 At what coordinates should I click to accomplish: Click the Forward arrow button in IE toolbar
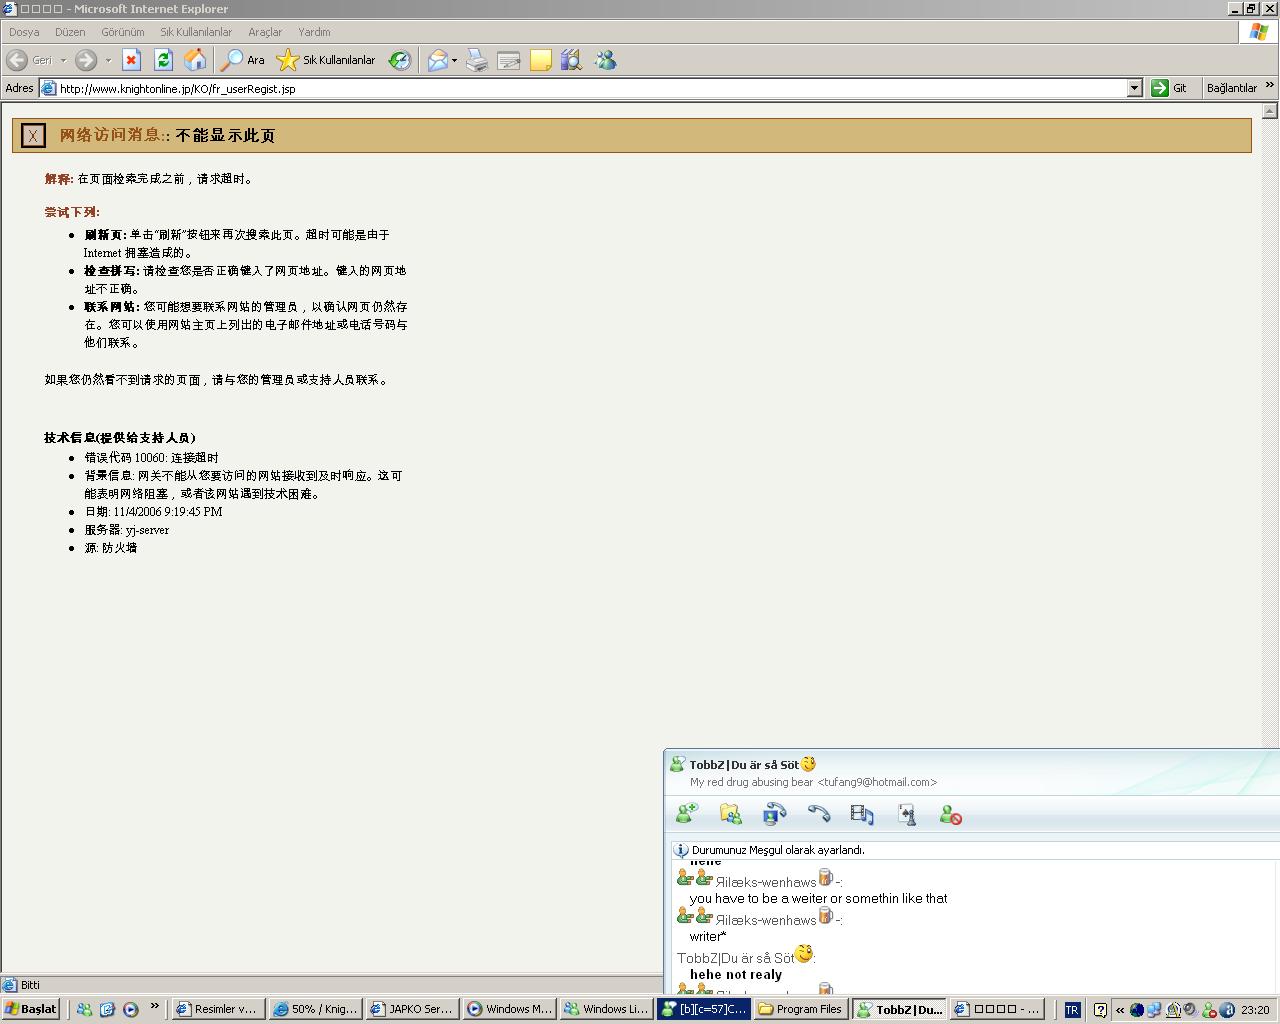86,60
